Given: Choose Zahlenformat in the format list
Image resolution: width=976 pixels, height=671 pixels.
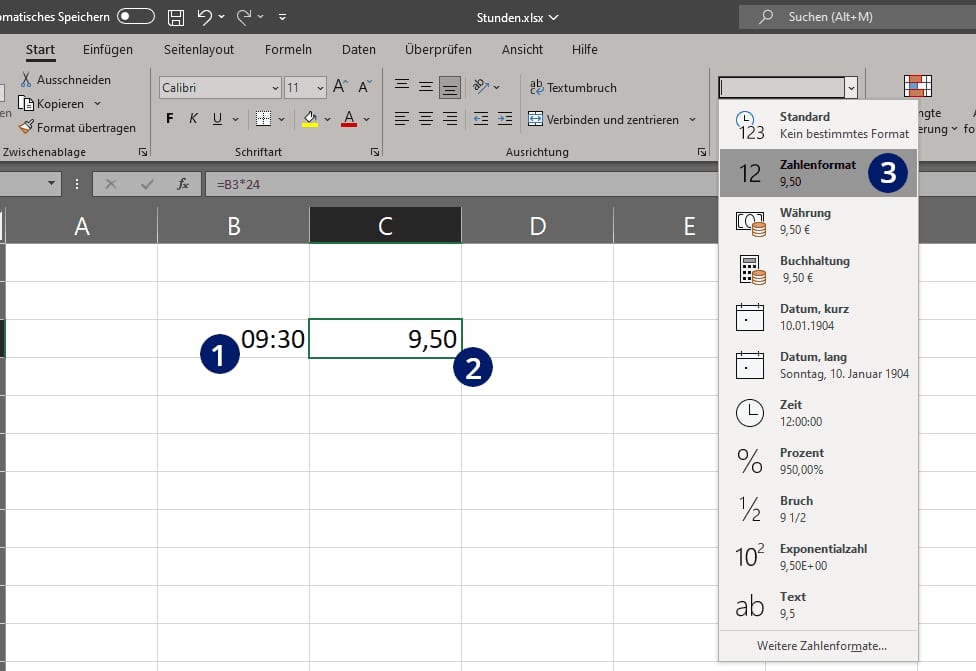Looking at the screenshot, I should pos(819,173).
